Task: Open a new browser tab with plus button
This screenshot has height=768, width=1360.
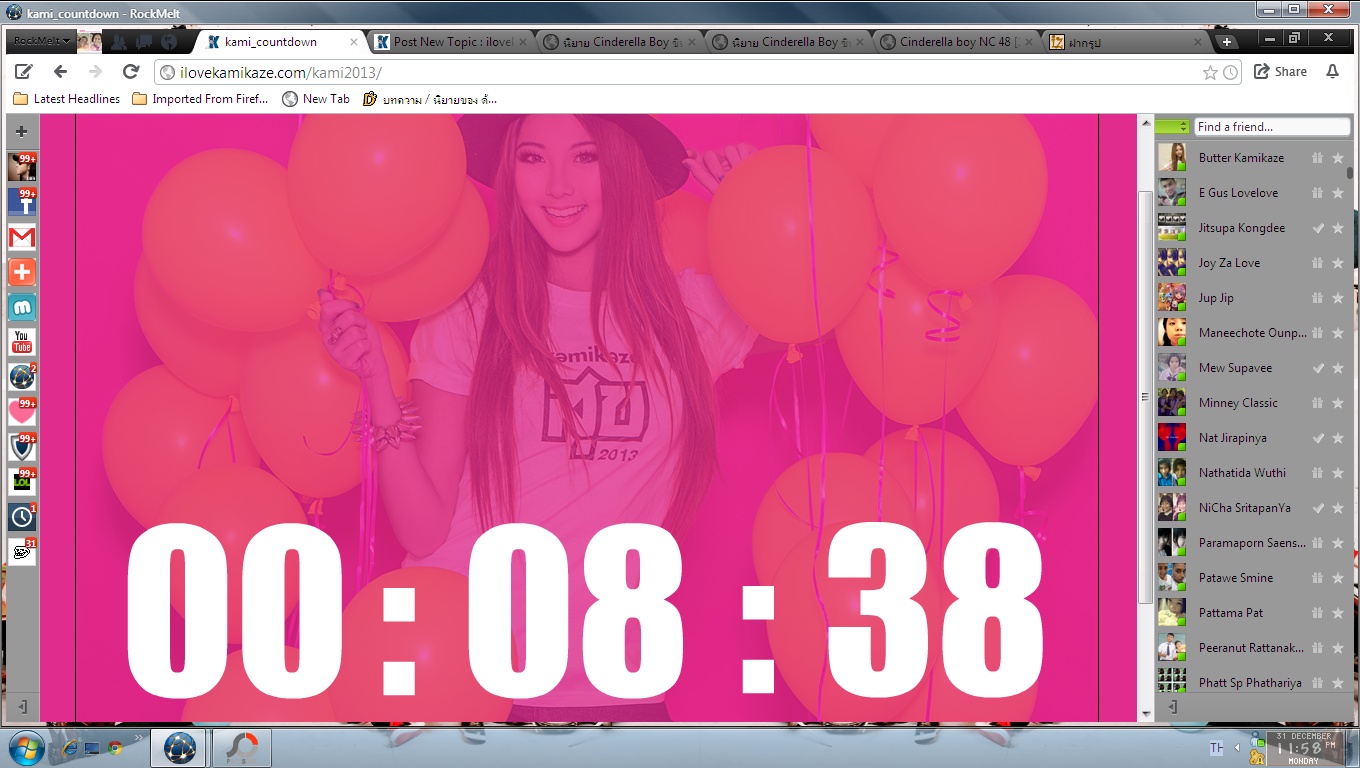Action: tap(1227, 42)
